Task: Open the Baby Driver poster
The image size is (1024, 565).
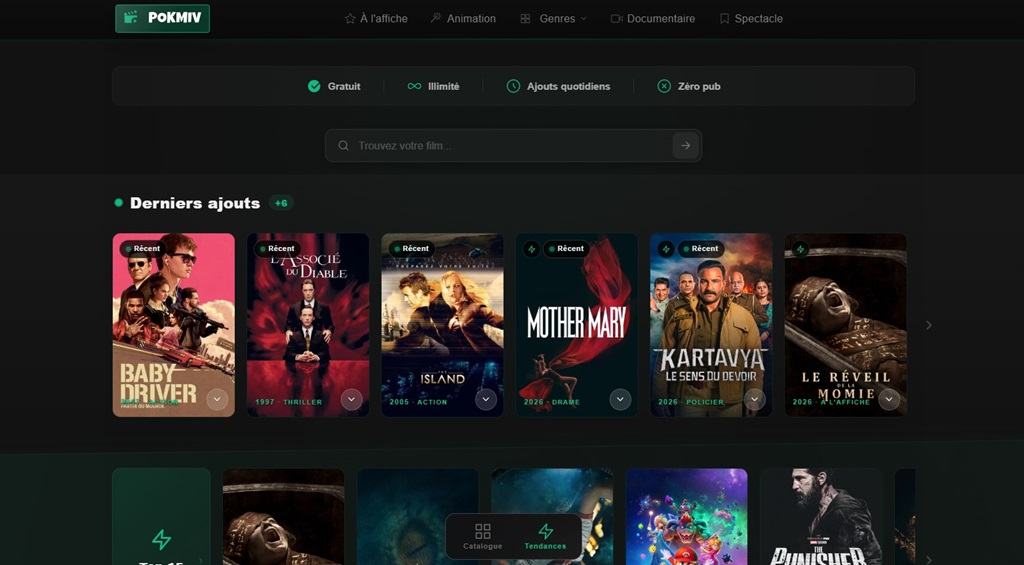Action: click(174, 325)
